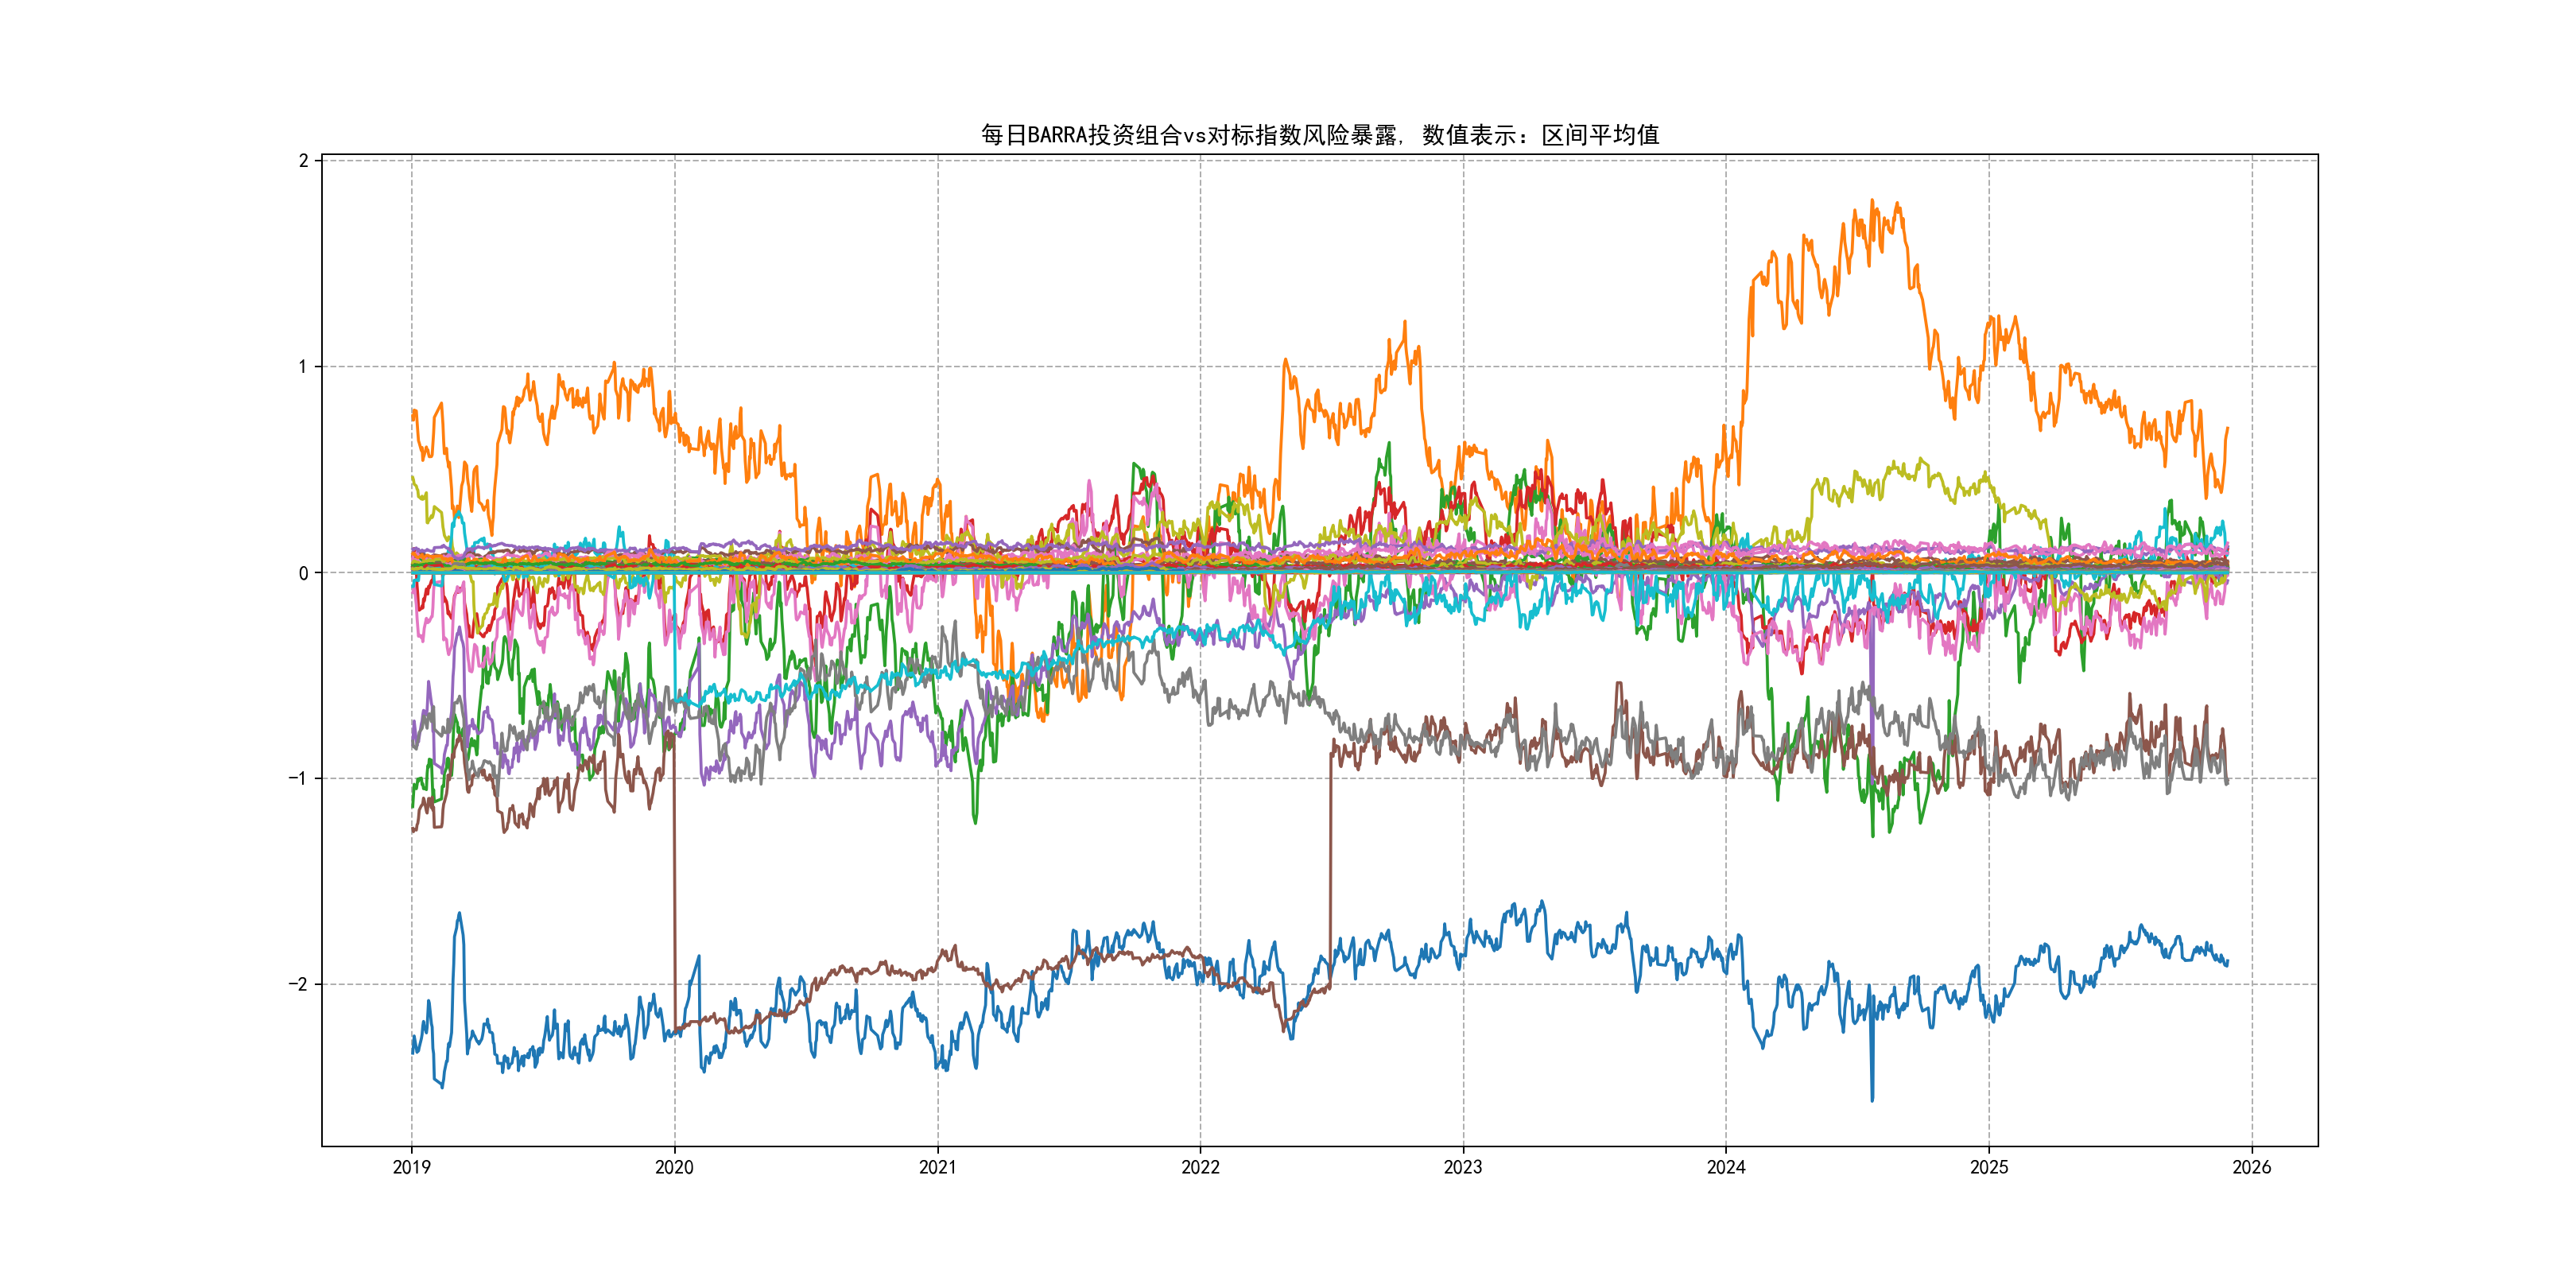Viewport: 2576px width, 1288px height.
Task: Click the 2025 x-axis tick label
Action: [1989, 1167]
